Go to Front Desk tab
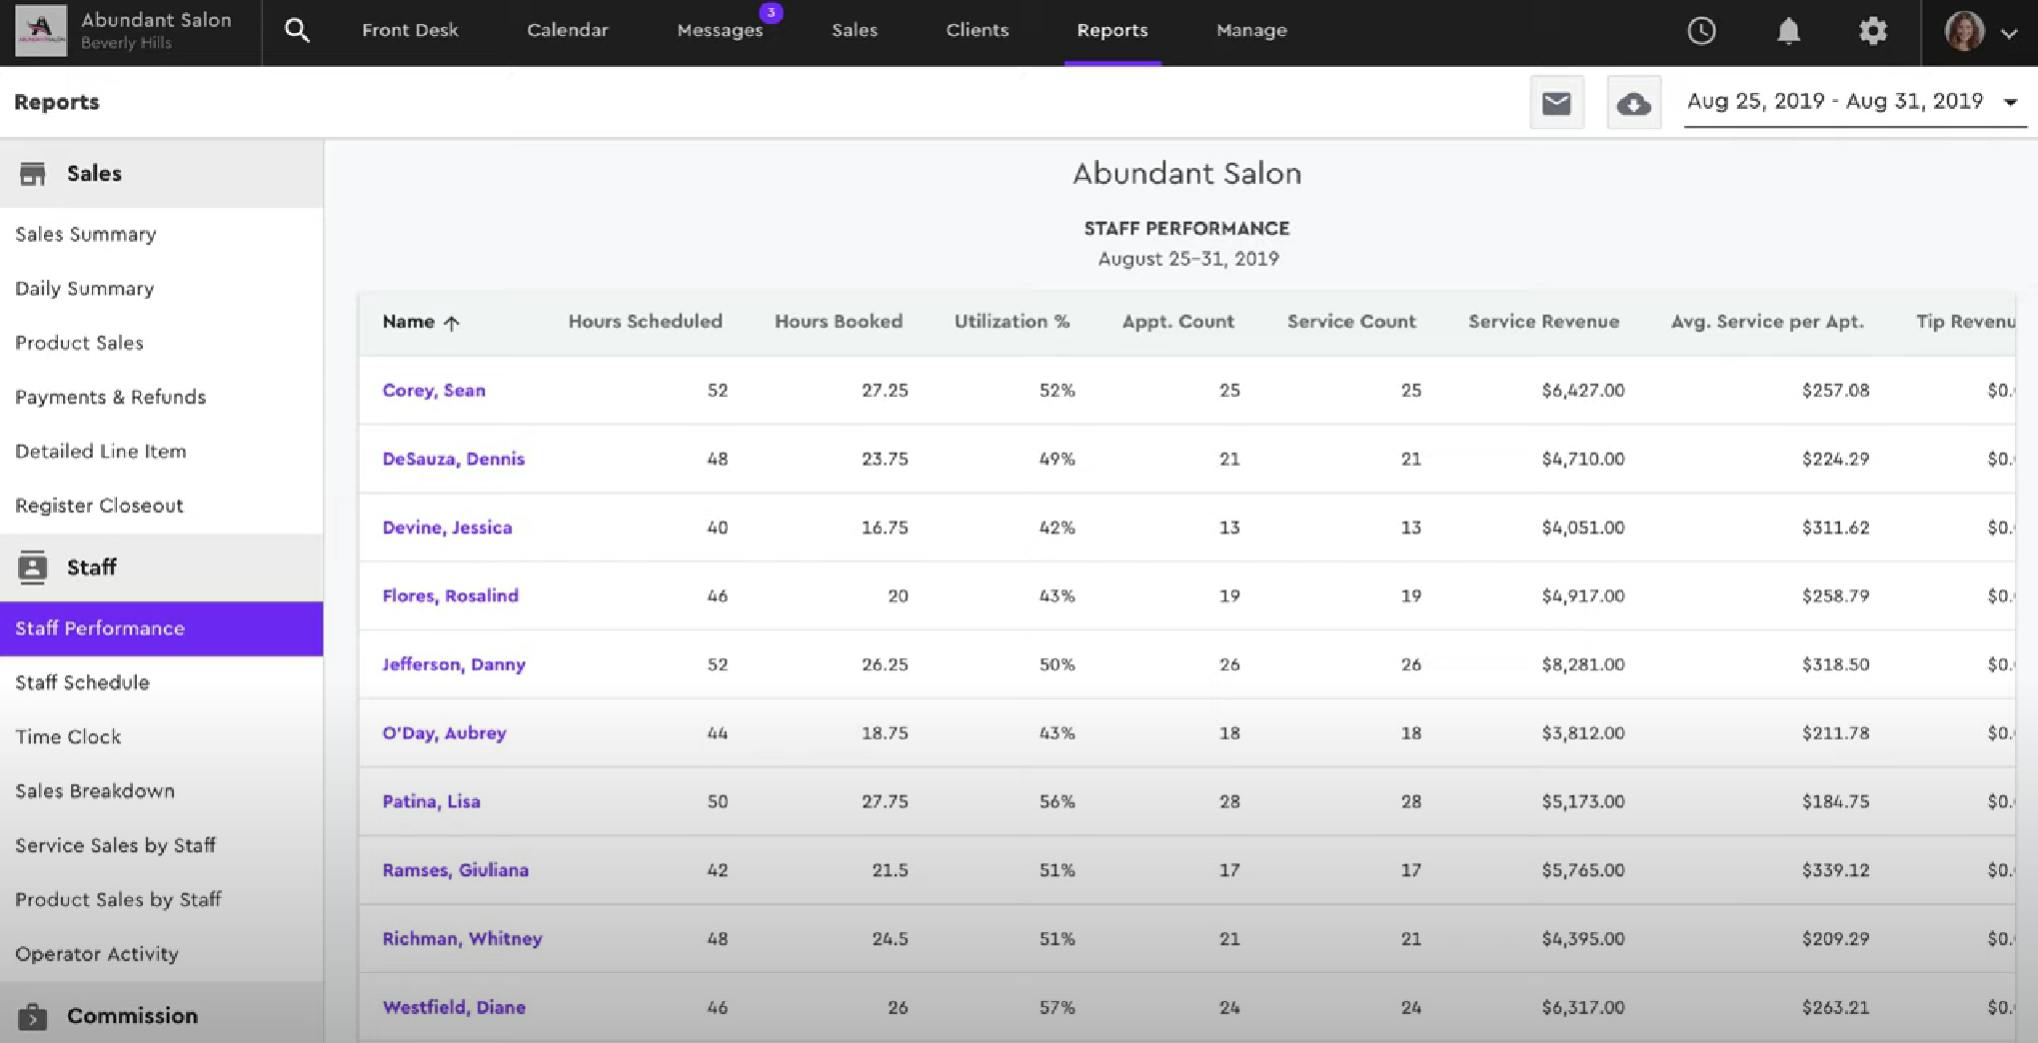Screen dimensions: 2038x1043 click(x=410, y=30)
